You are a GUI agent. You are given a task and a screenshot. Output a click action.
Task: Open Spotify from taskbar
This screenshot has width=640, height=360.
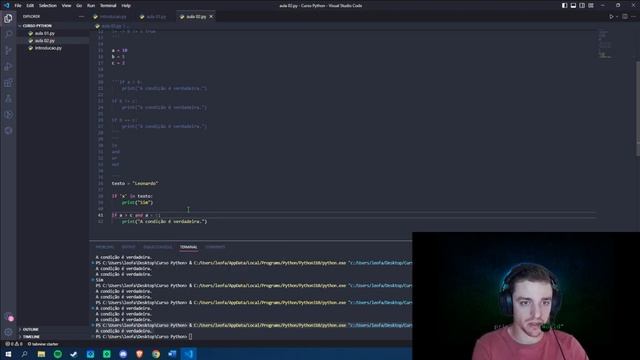58,354
